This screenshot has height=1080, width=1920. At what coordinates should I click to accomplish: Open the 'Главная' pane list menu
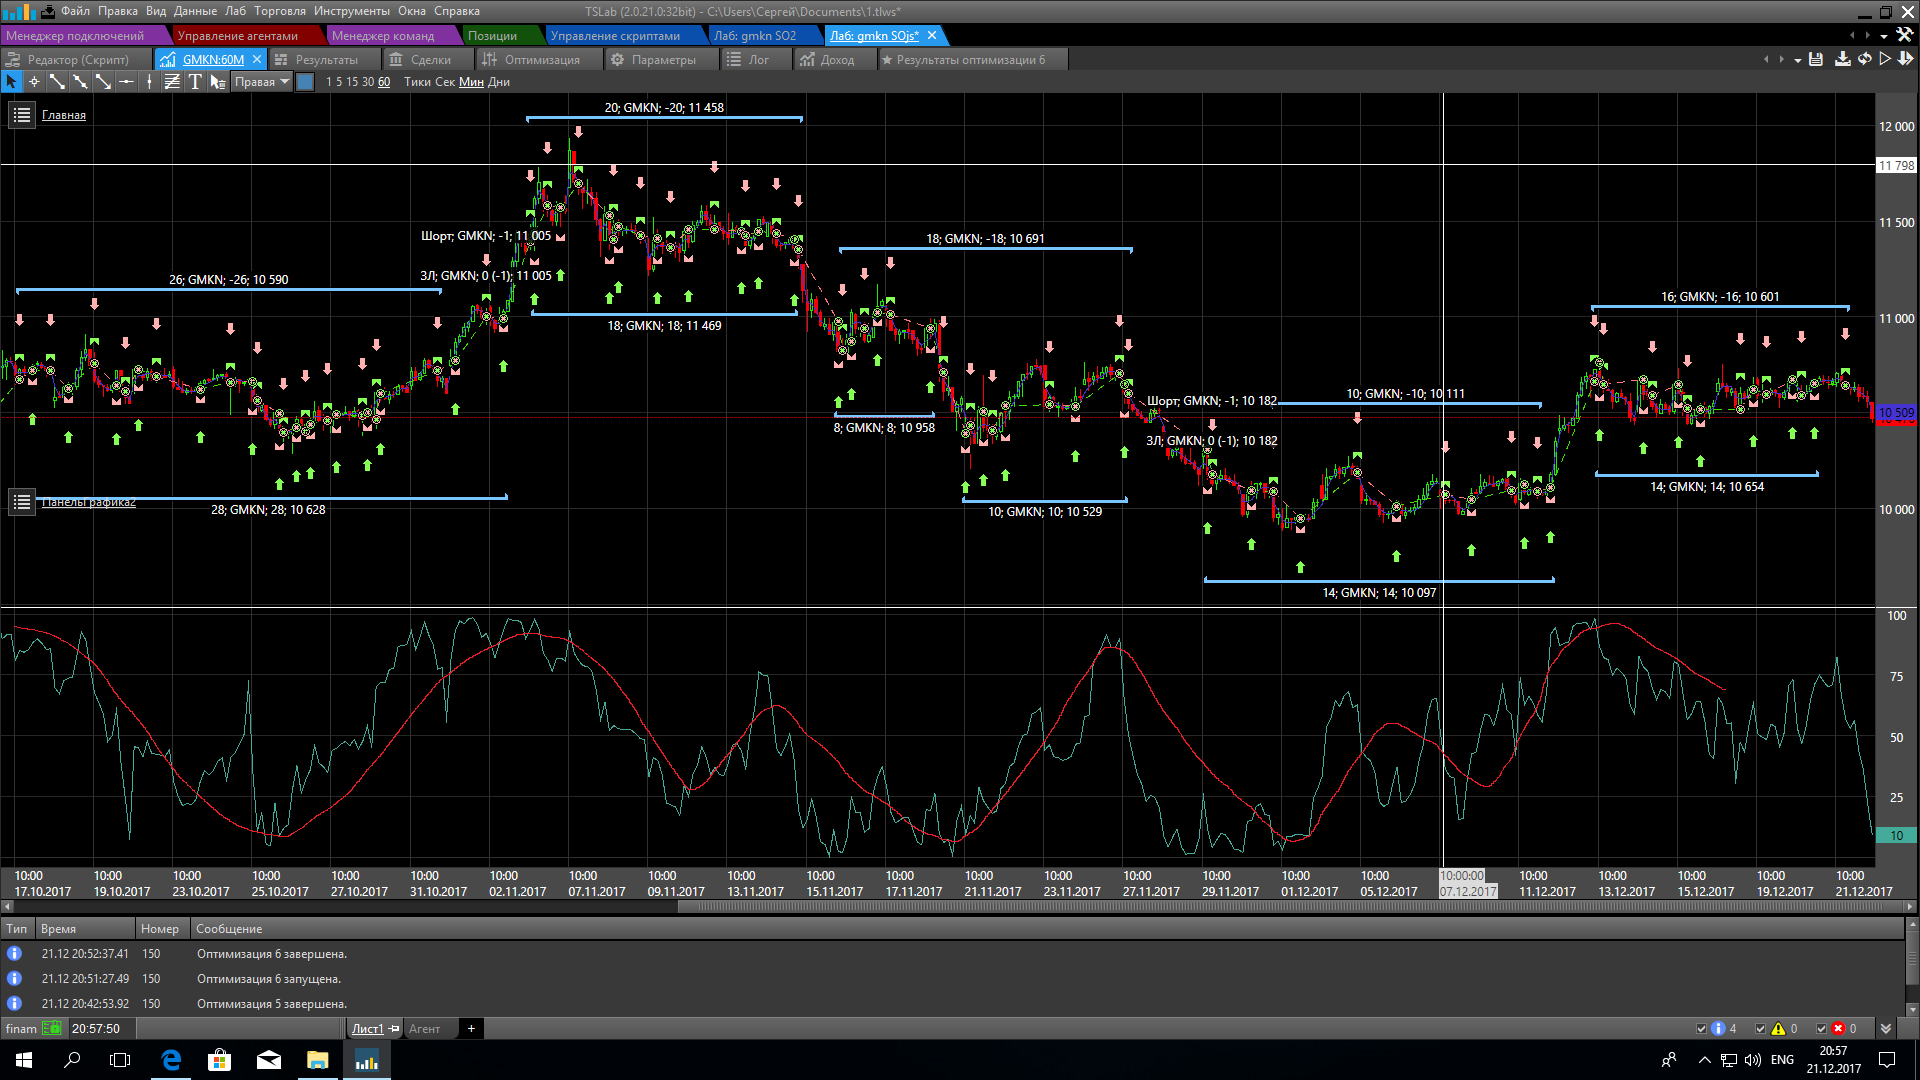point(22,115)
